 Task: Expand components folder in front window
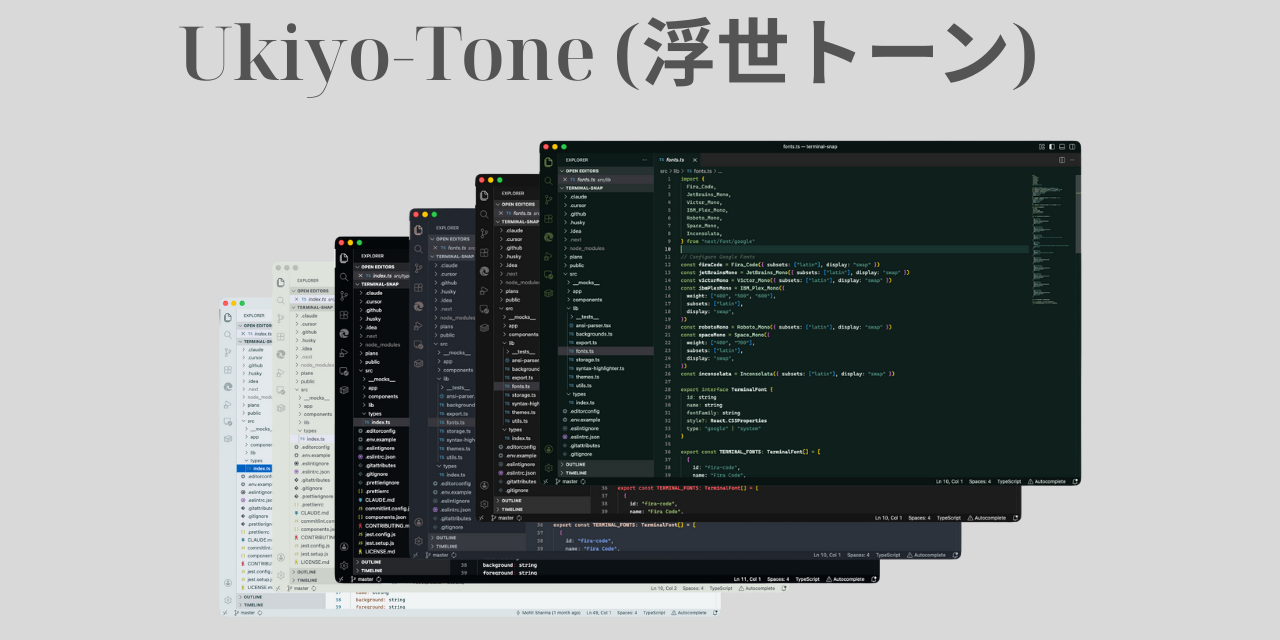(x=606, y=299)
